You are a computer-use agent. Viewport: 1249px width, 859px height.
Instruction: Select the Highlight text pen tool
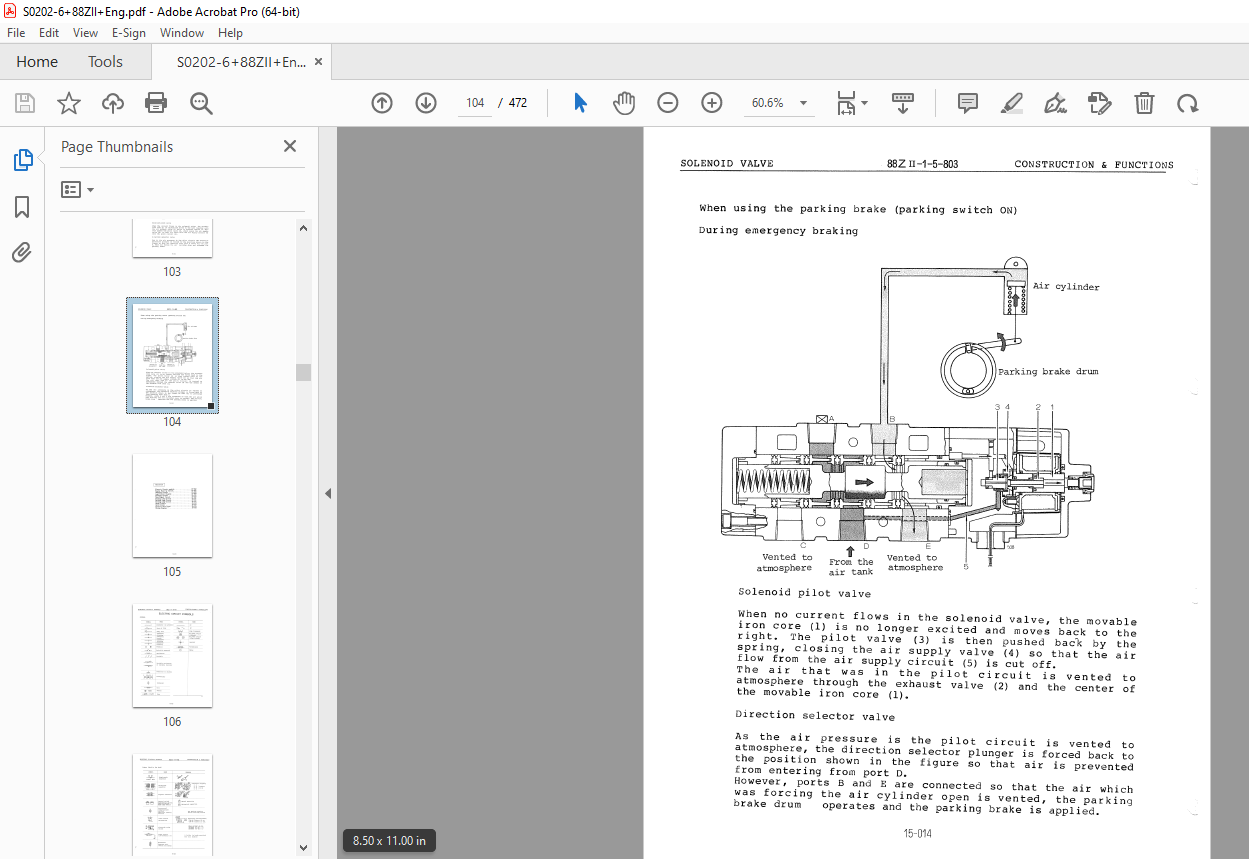click(x=1012, y=103)
